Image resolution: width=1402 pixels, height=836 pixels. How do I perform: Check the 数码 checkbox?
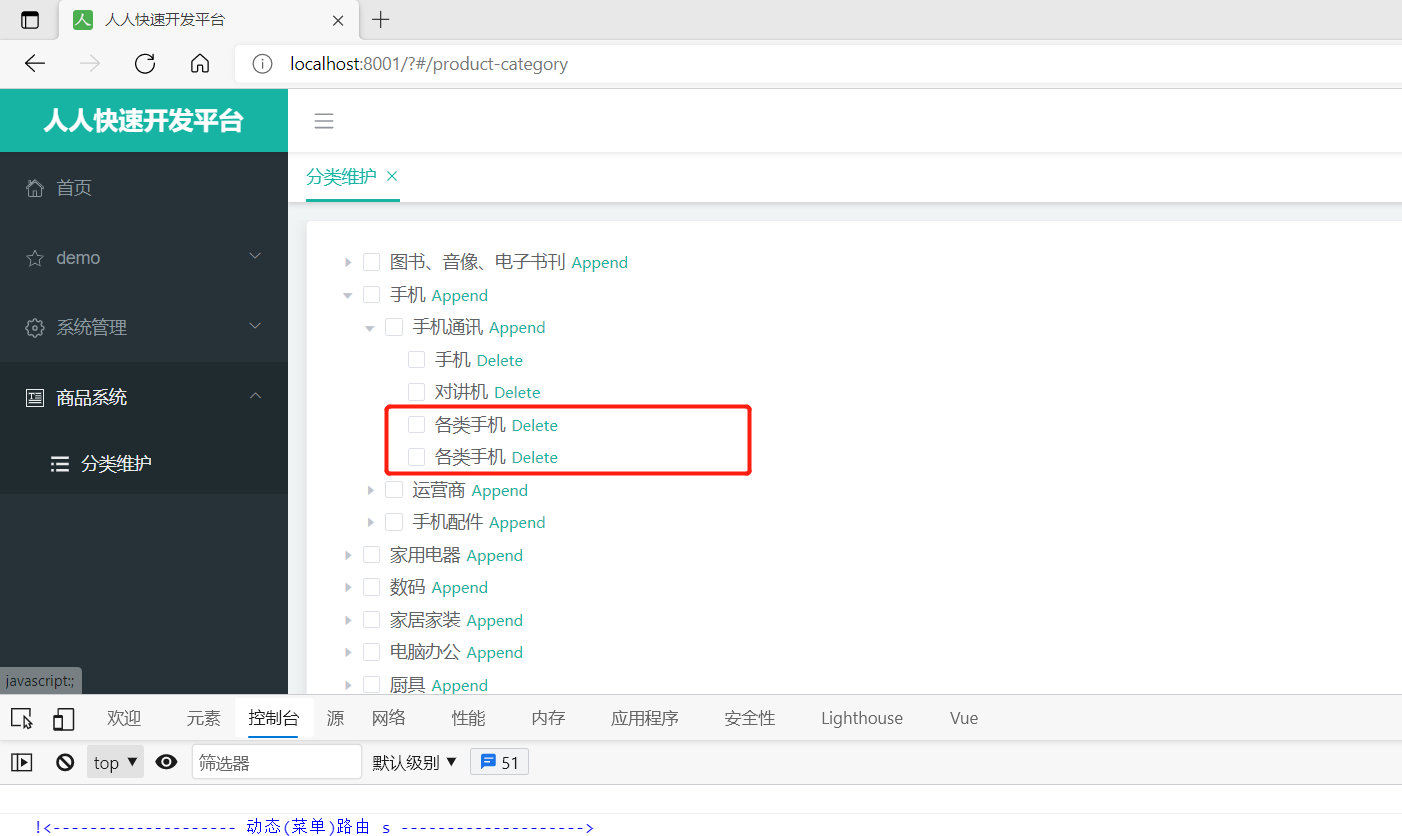[372, 587]
